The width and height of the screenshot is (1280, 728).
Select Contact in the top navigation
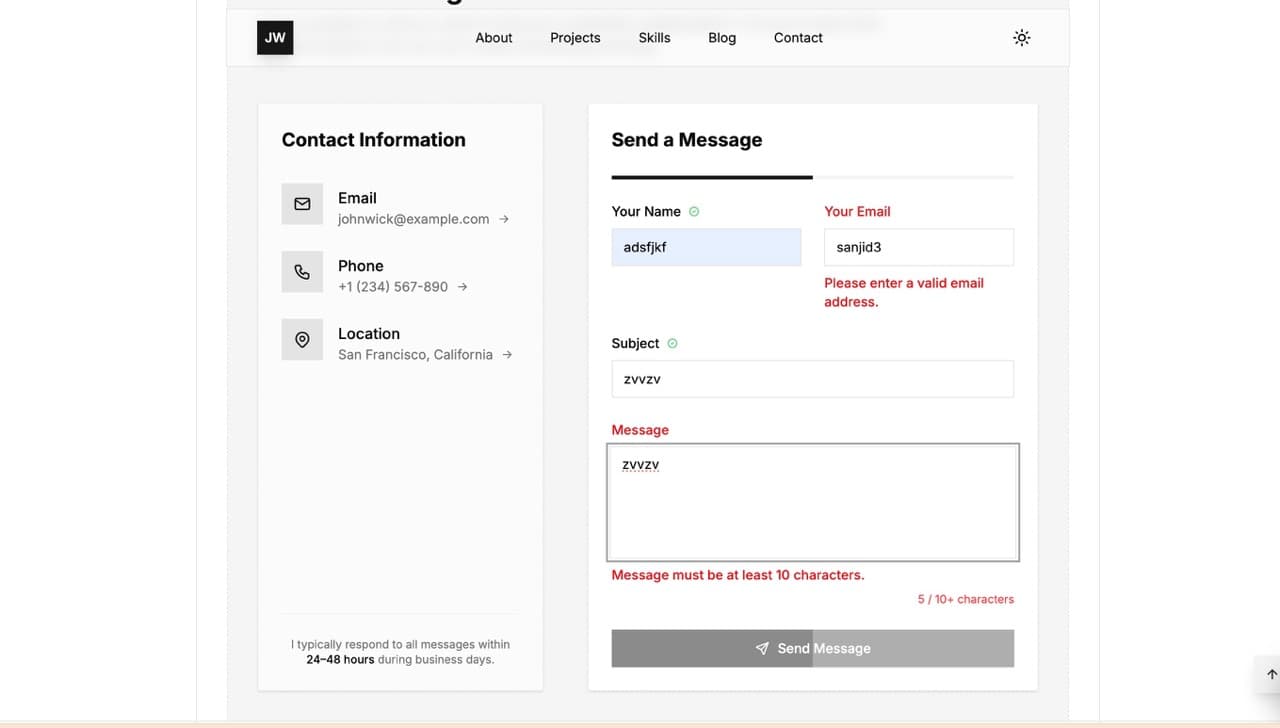point(798,38)
